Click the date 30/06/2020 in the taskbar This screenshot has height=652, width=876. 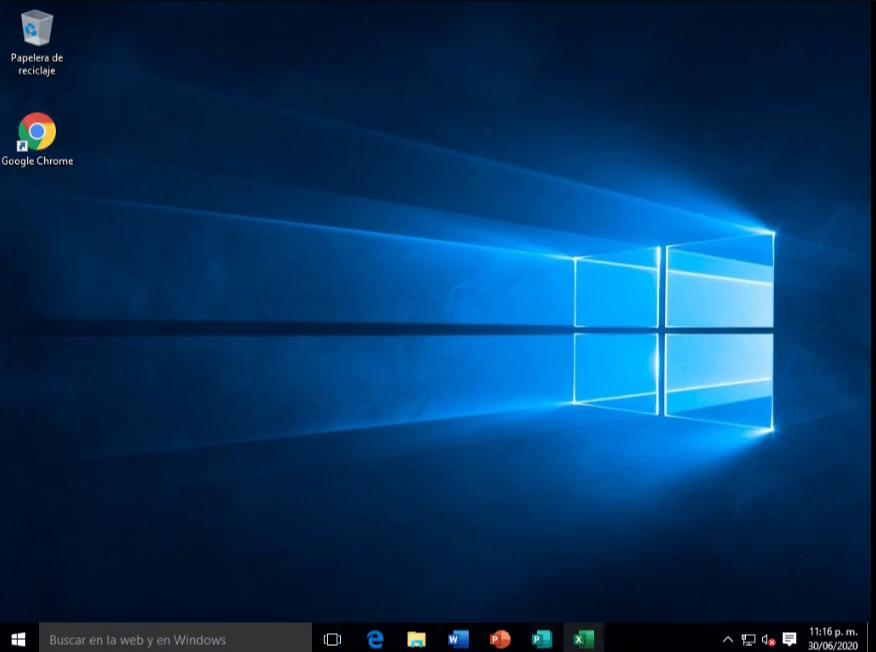[833, 646]
